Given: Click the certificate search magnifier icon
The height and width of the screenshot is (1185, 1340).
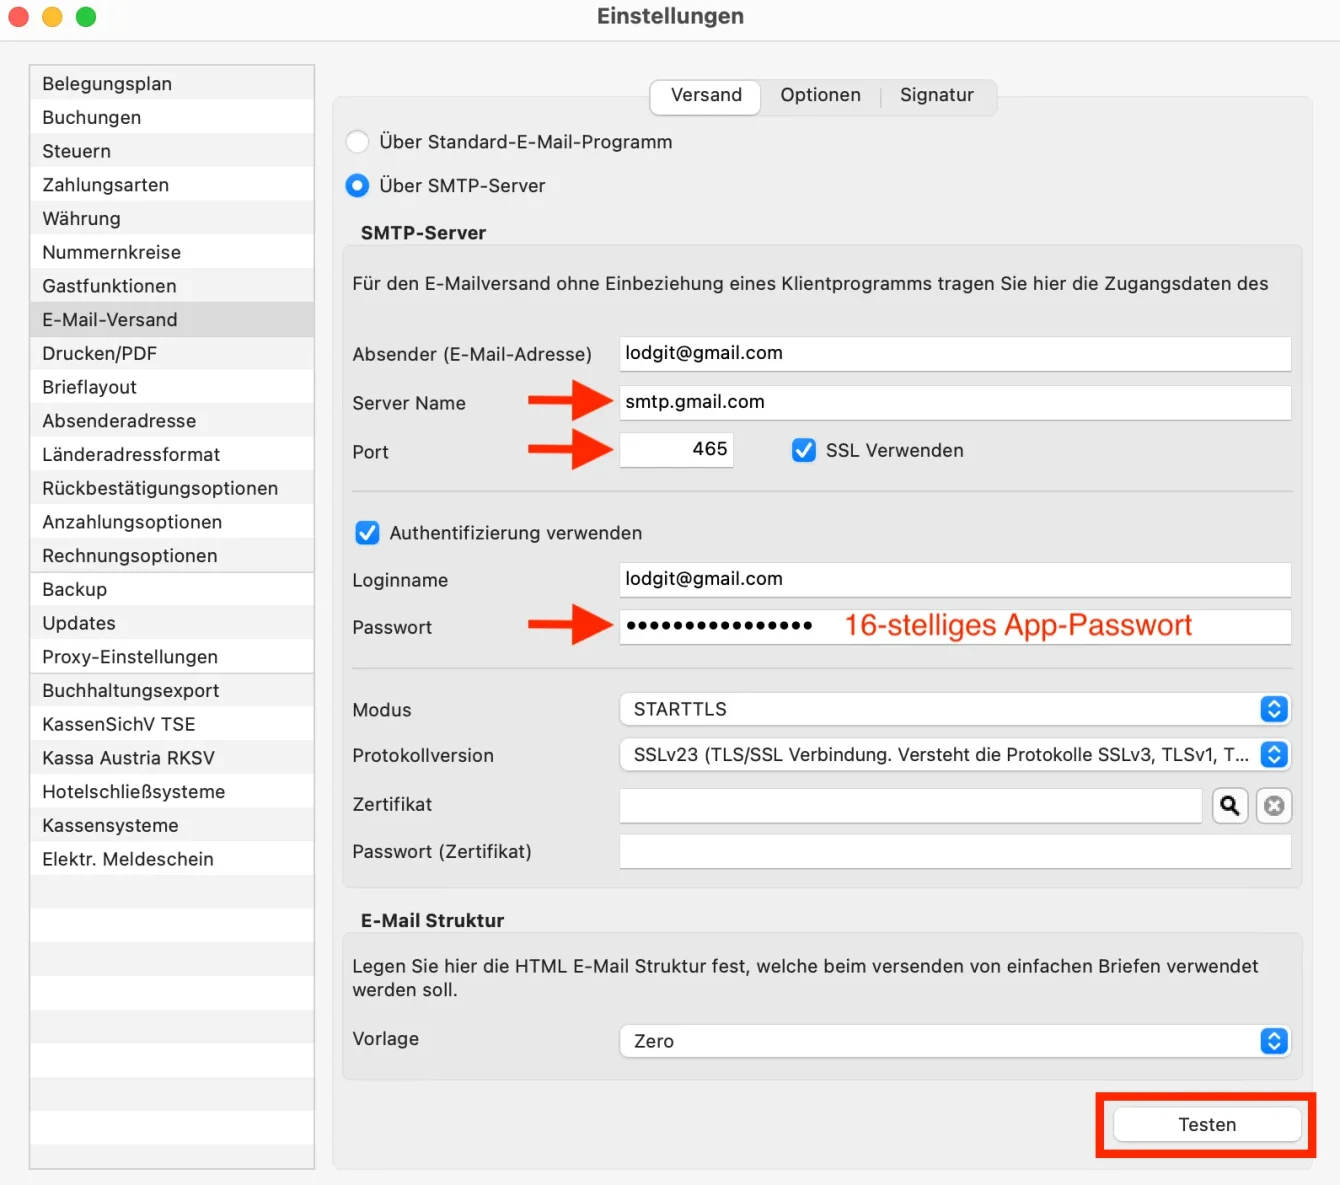Looking at the screenshot, I should (x=1230, y=805).
